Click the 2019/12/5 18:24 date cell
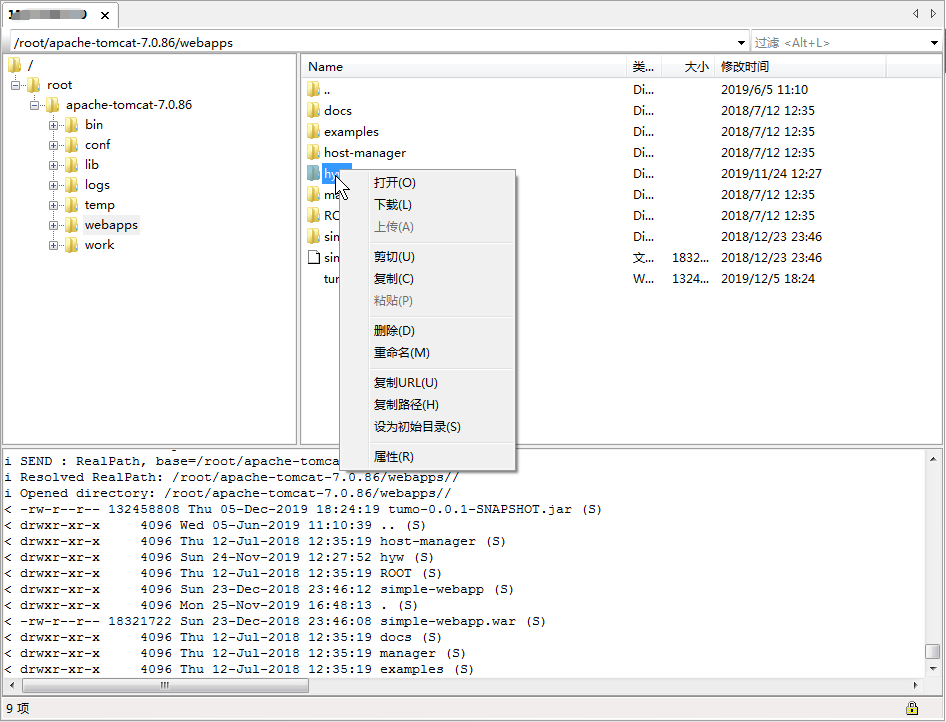The width and height of the screenshot is (946, 722). [x=767, y=279]
